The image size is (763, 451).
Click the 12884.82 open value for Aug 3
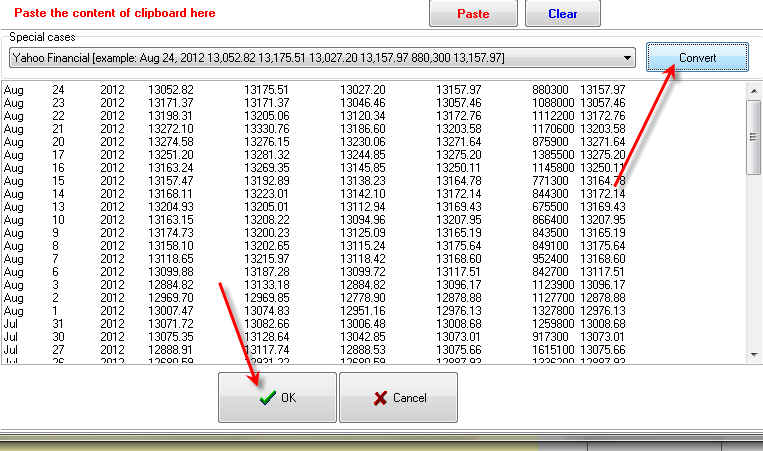coord(170,285)
